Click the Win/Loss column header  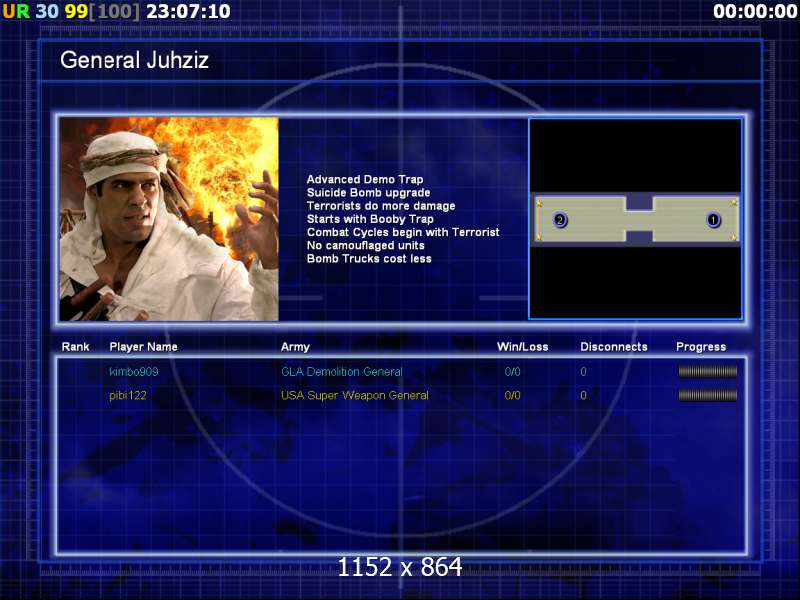click(522, 347)
